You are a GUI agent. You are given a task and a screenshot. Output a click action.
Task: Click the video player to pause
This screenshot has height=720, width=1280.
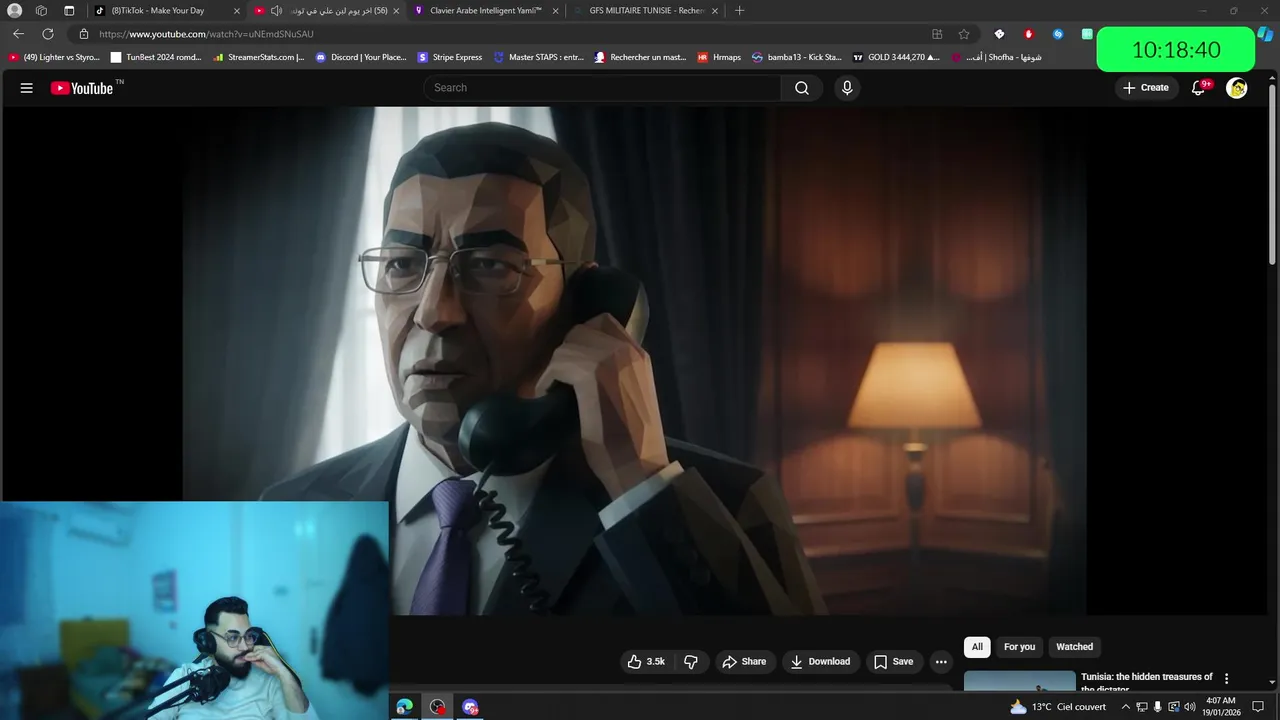[634, 360]
